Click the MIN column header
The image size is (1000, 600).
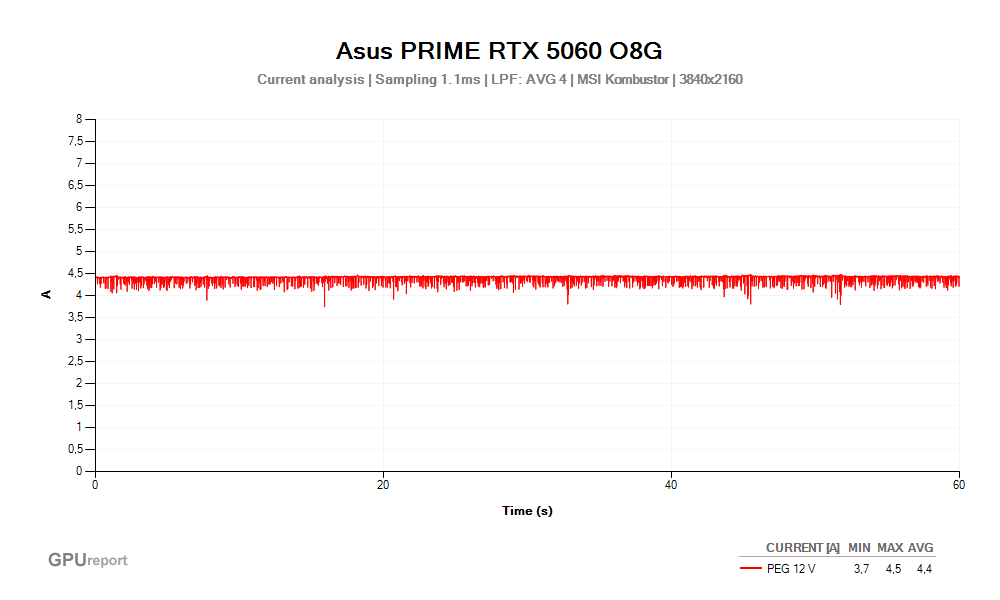coord(859,548)
